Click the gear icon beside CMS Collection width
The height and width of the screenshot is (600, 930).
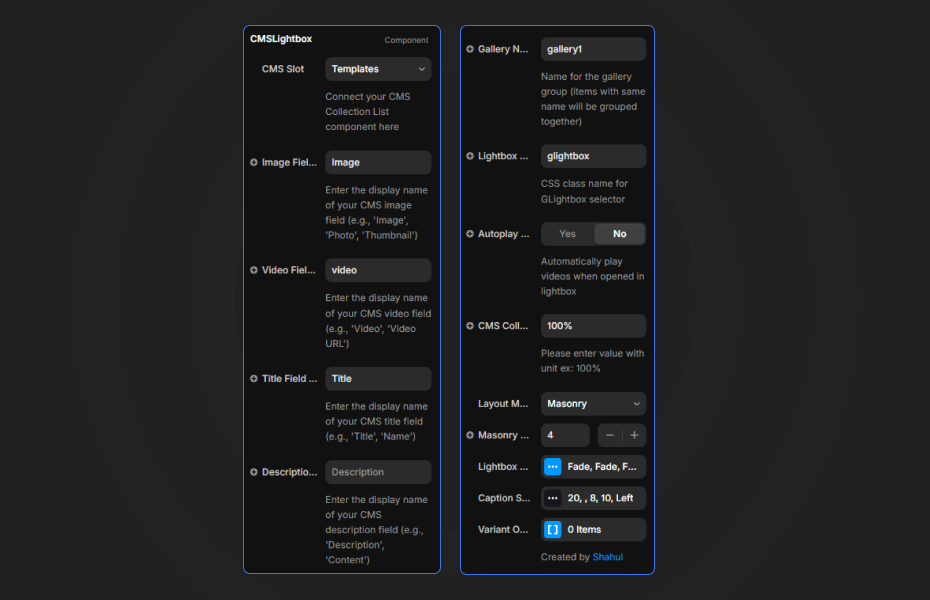[x=469, y=325]
